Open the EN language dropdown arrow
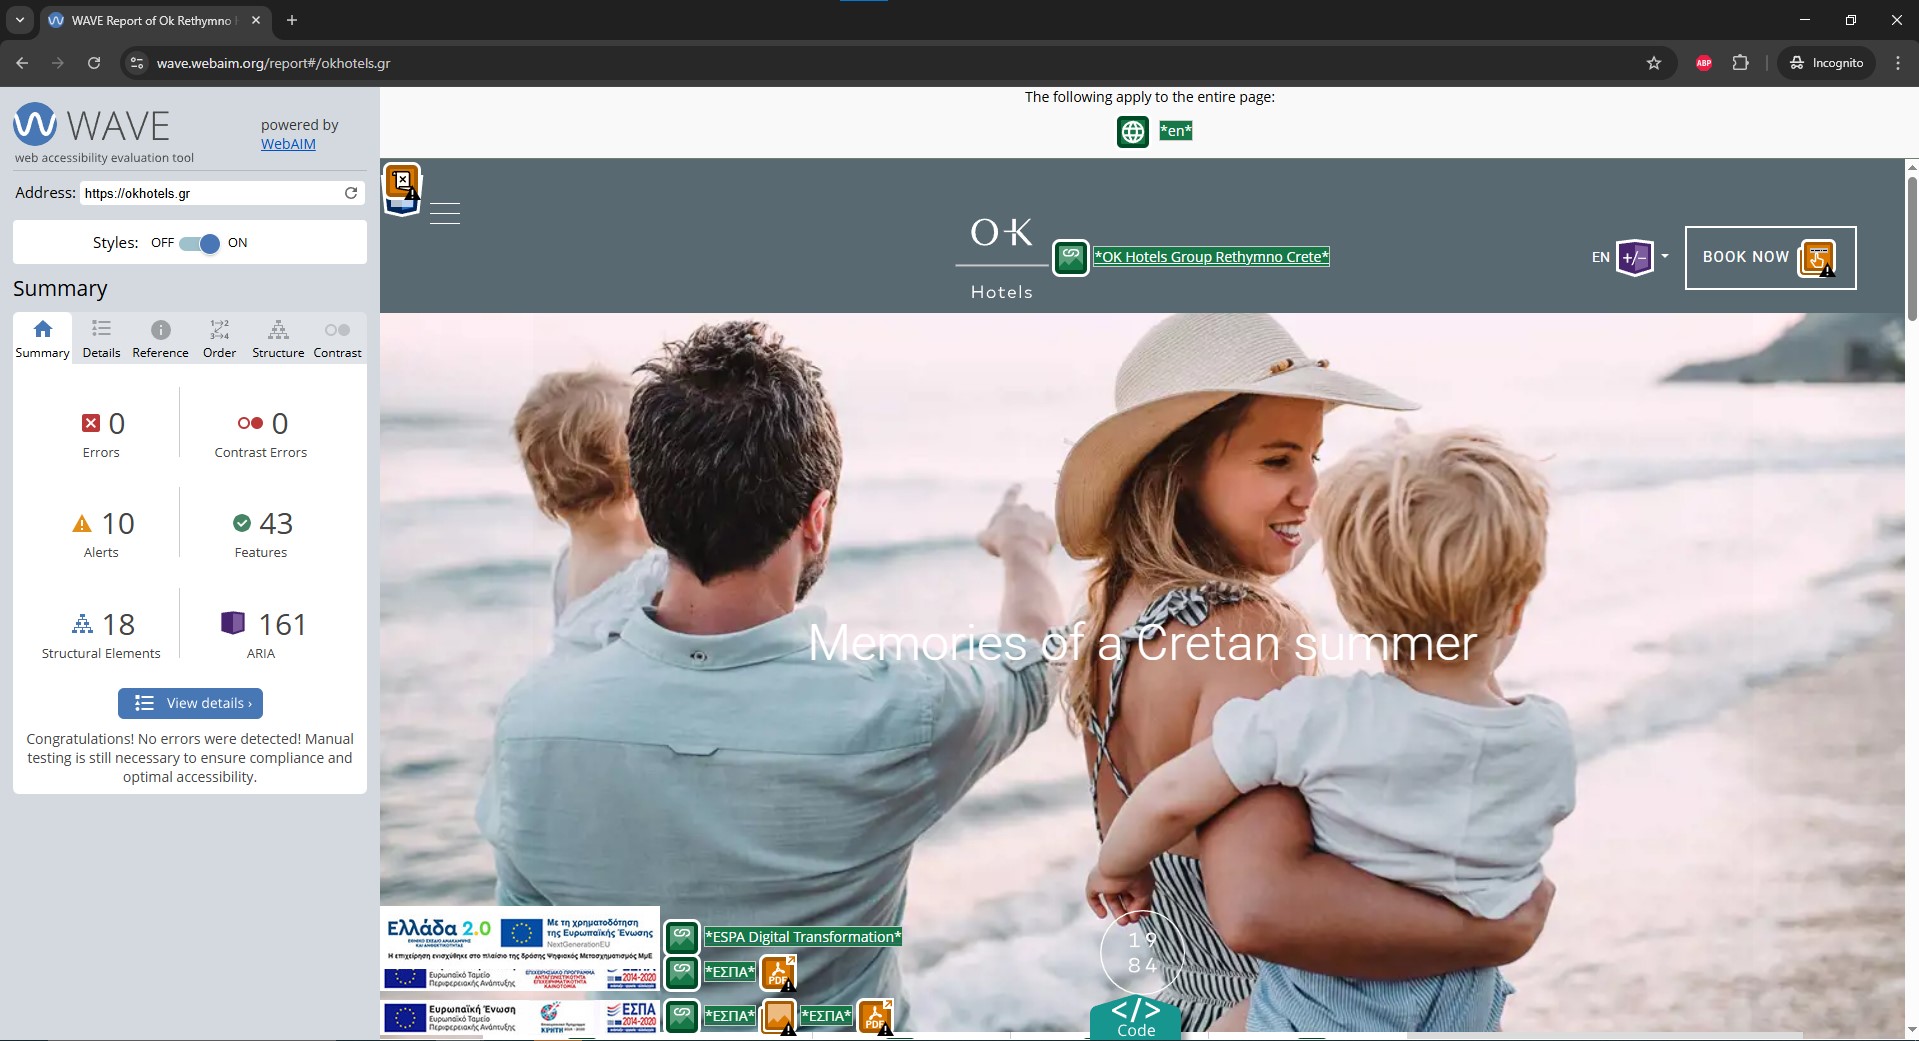Viewport: 1919px width, 1041px height. (x=1665, y=257)
